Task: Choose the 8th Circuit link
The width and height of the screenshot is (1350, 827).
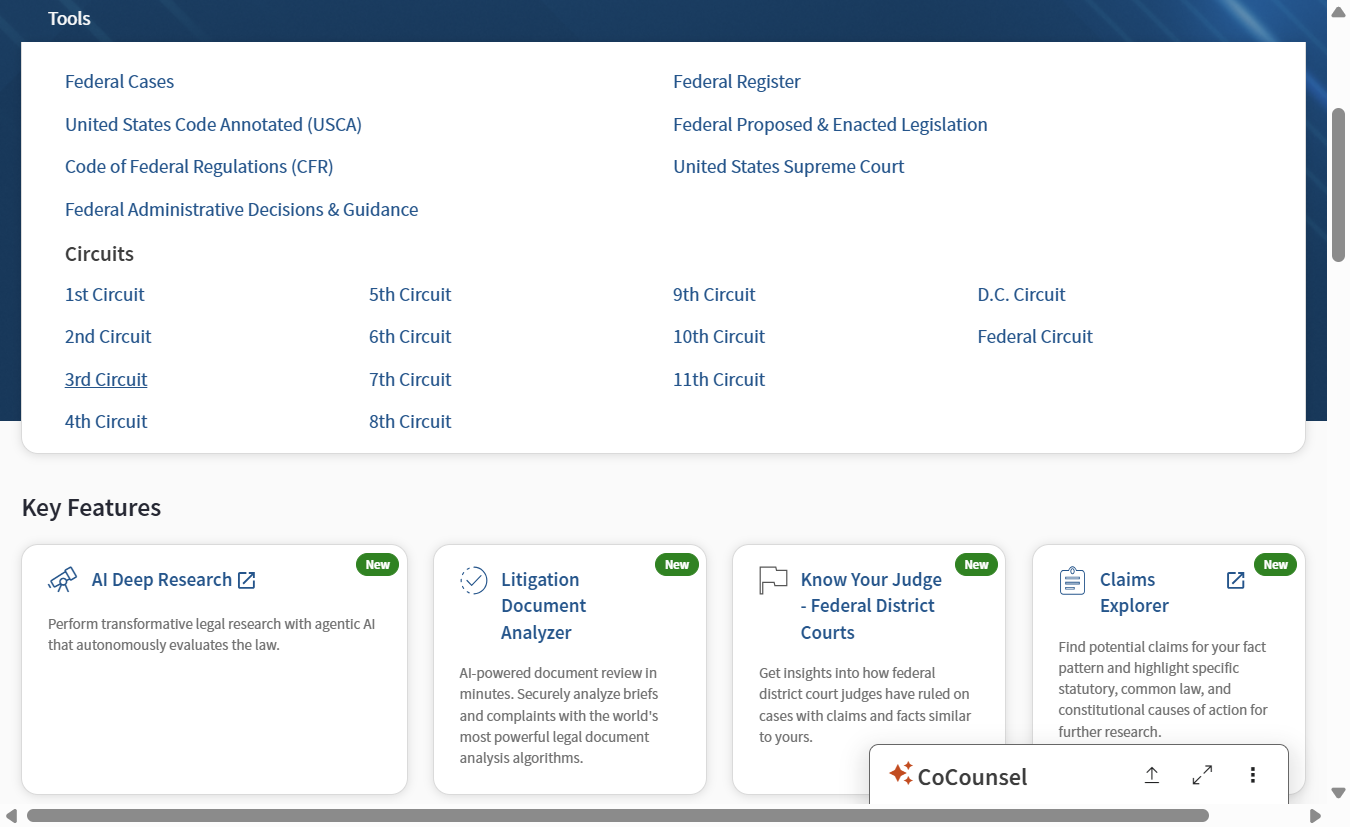Action: [410, 422]
